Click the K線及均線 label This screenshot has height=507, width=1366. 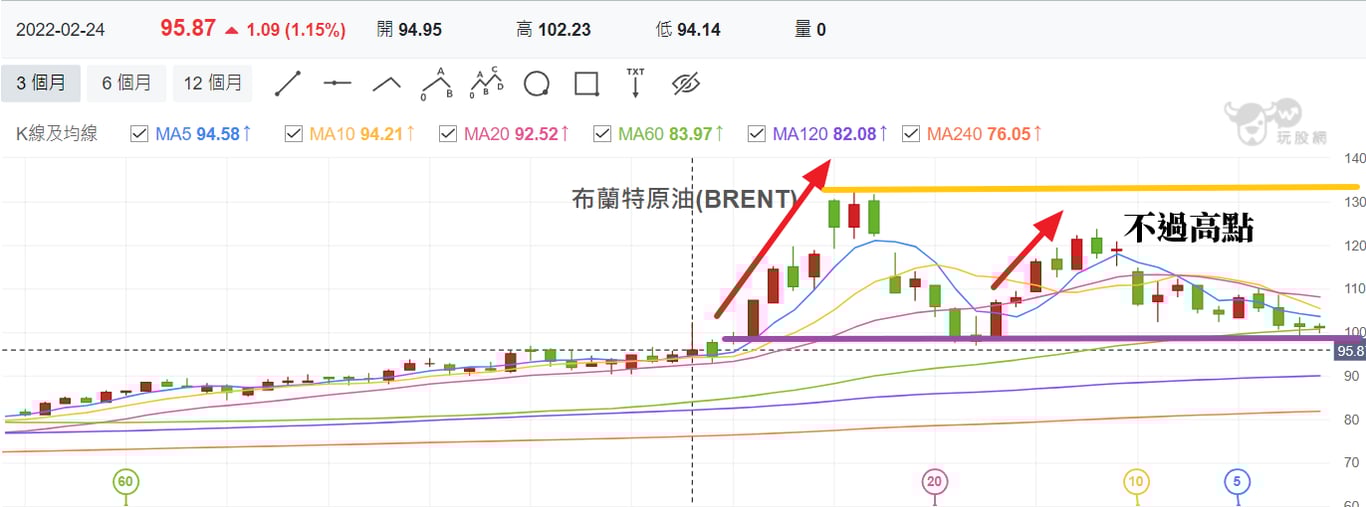(57, 133)
